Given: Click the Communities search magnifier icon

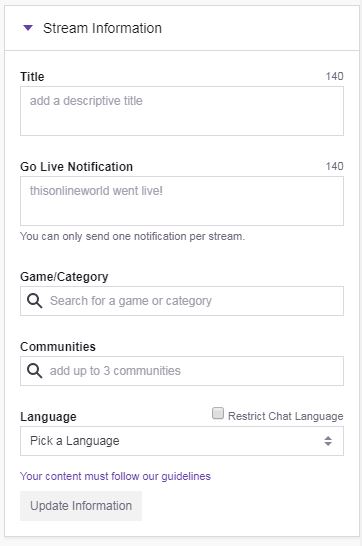Looking at the screenshot, I should (35, 371).
